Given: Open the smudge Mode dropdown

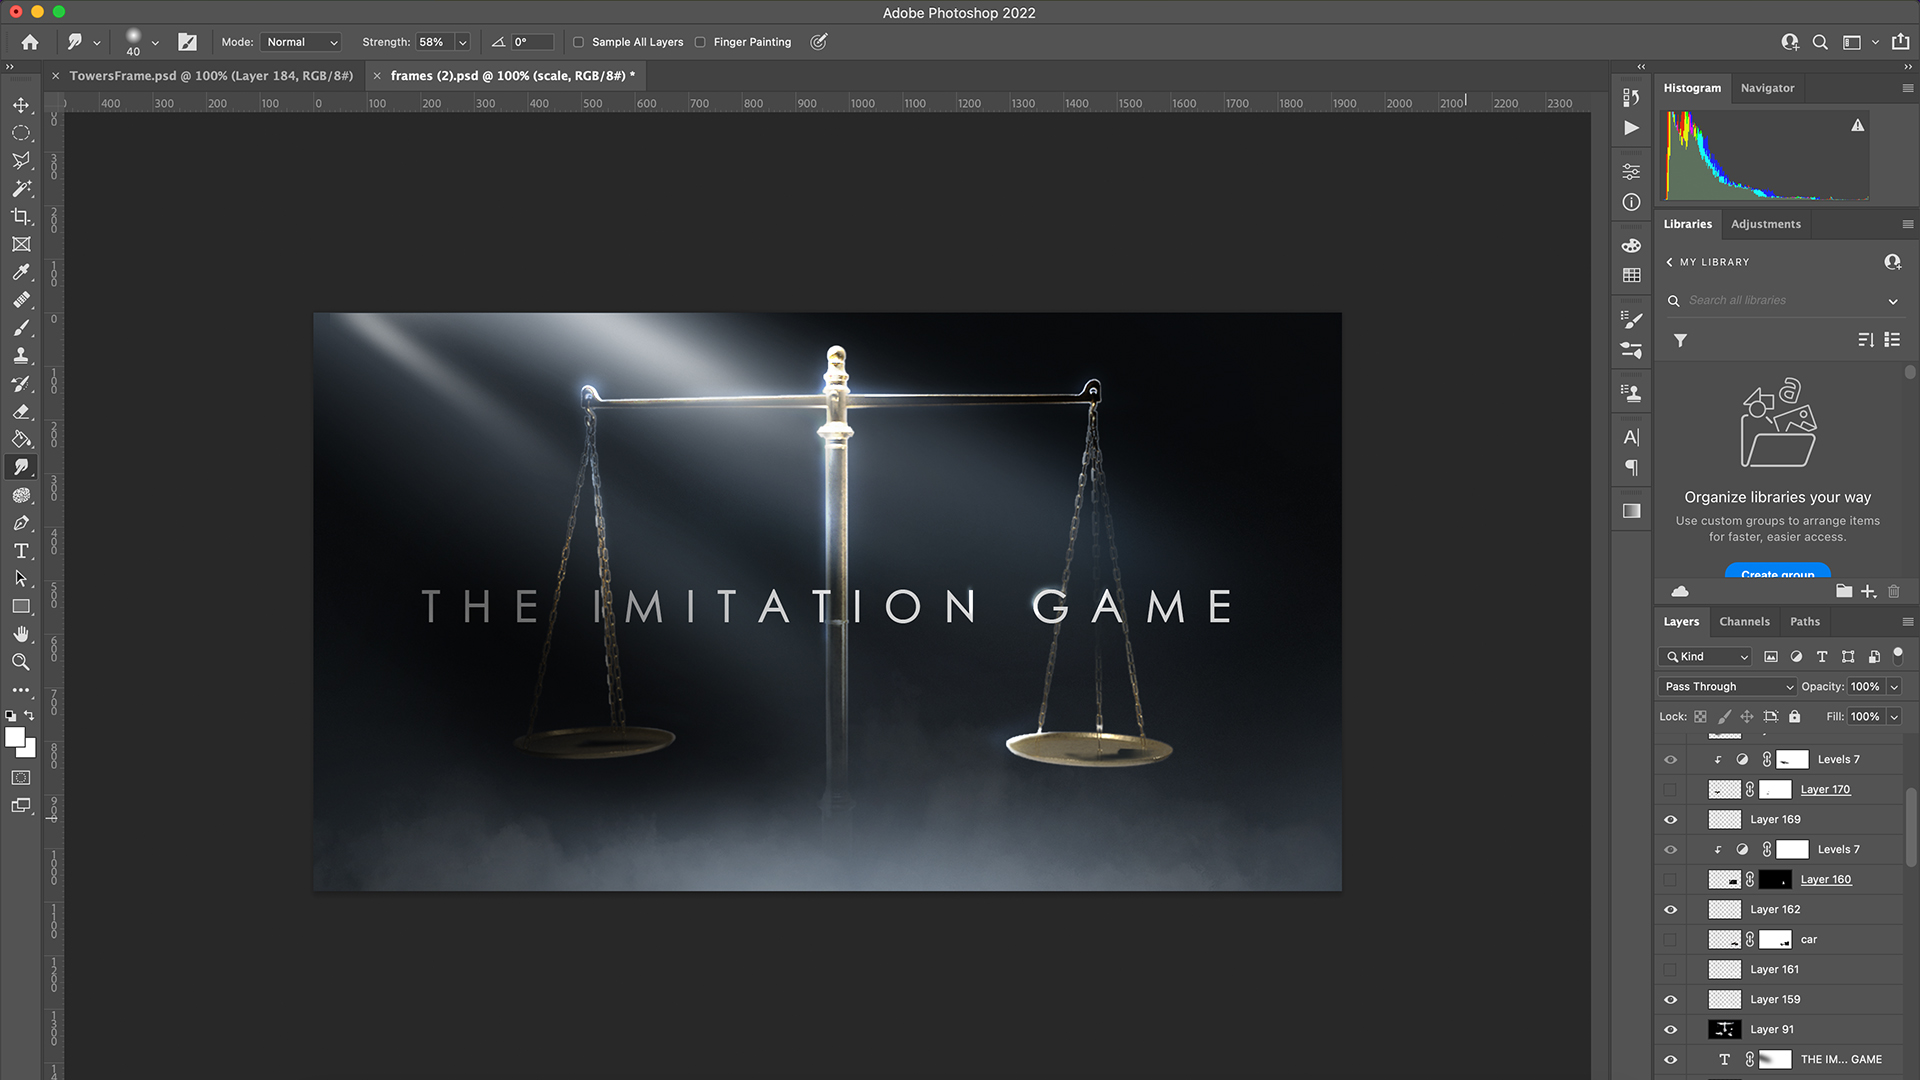Looking at the screenshot, I should pos(302,42).
